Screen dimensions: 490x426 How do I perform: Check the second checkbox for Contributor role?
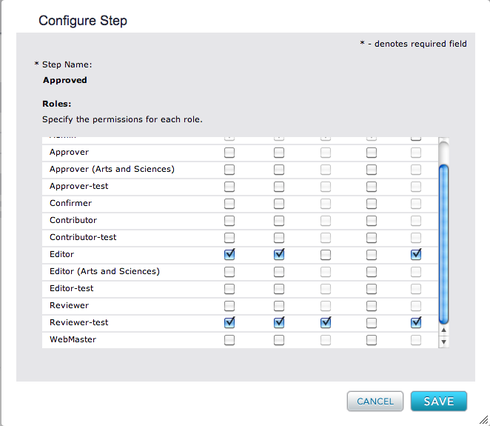click(279, 221)
